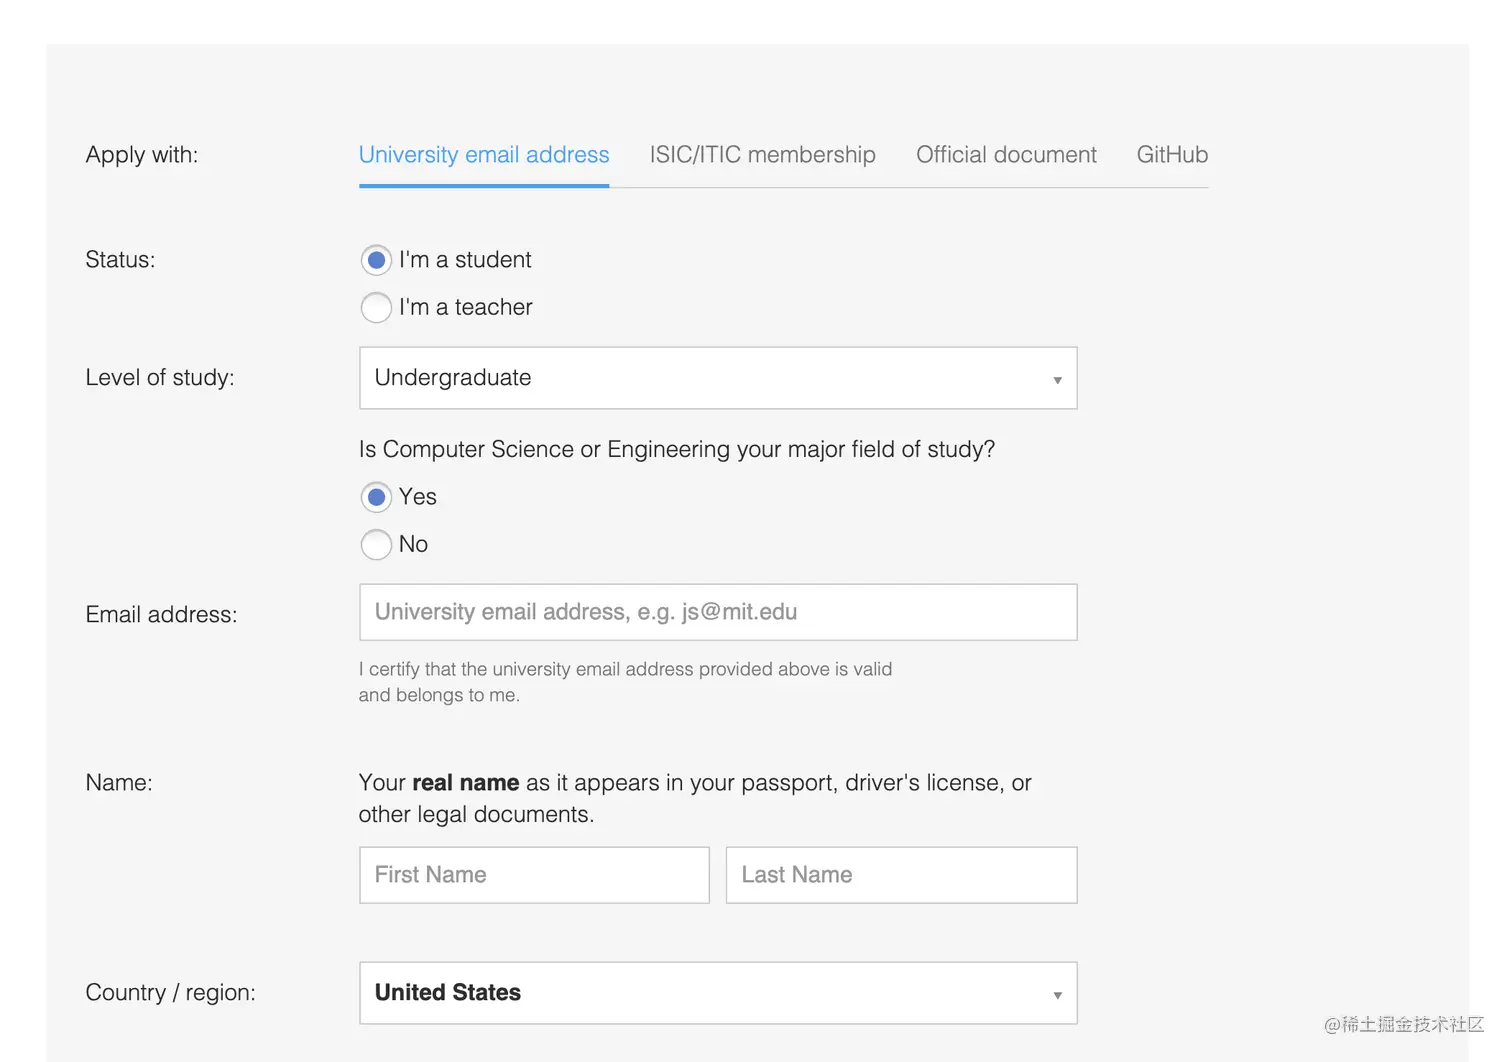Click the arrow on the Level of study dropdown
Image resolution: width=1512 pixels, height=1062 pixels.
pyautogui.click(x=1057, y=380)
